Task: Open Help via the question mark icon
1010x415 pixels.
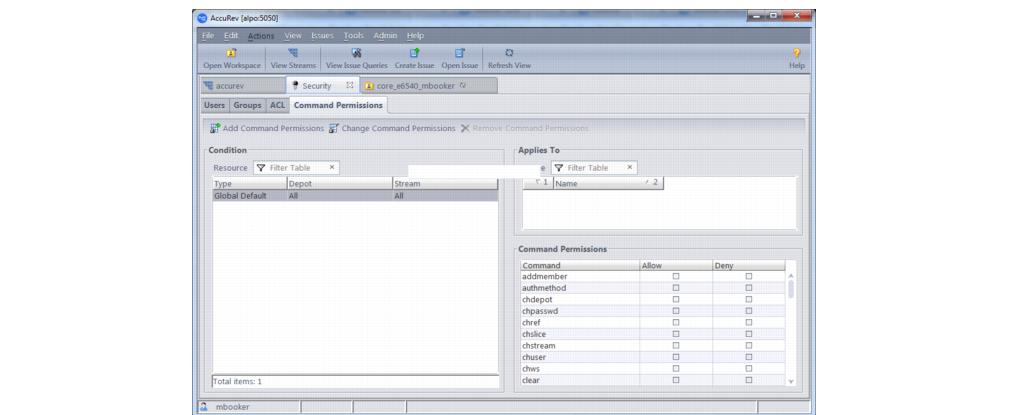Action: (796, 52)
